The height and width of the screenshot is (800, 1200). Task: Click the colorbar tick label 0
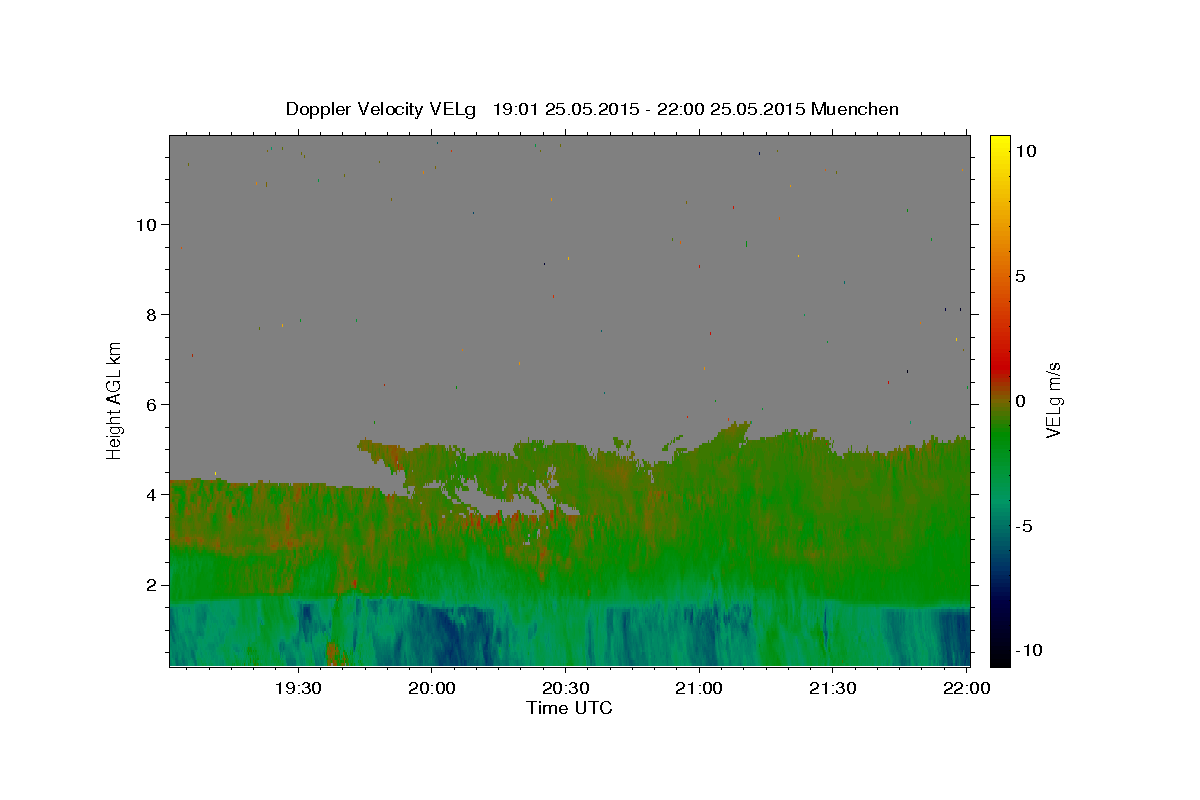[x=1020, y=401]
